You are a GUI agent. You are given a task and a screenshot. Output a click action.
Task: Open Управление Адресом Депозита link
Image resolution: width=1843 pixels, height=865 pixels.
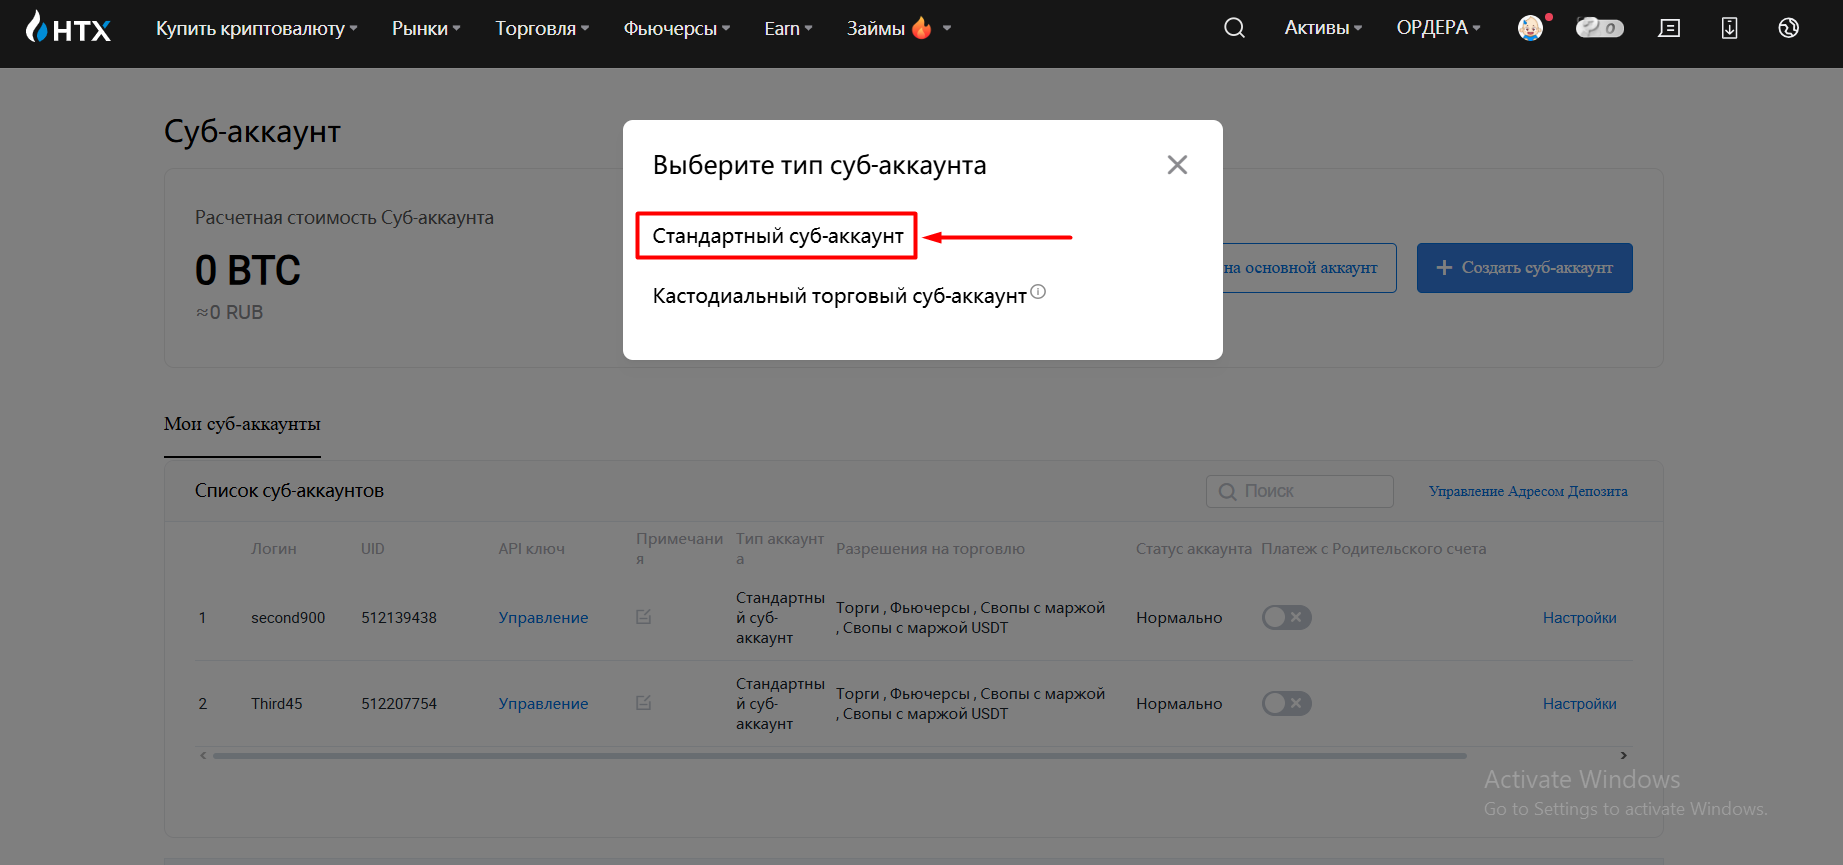pos(1528,491)
